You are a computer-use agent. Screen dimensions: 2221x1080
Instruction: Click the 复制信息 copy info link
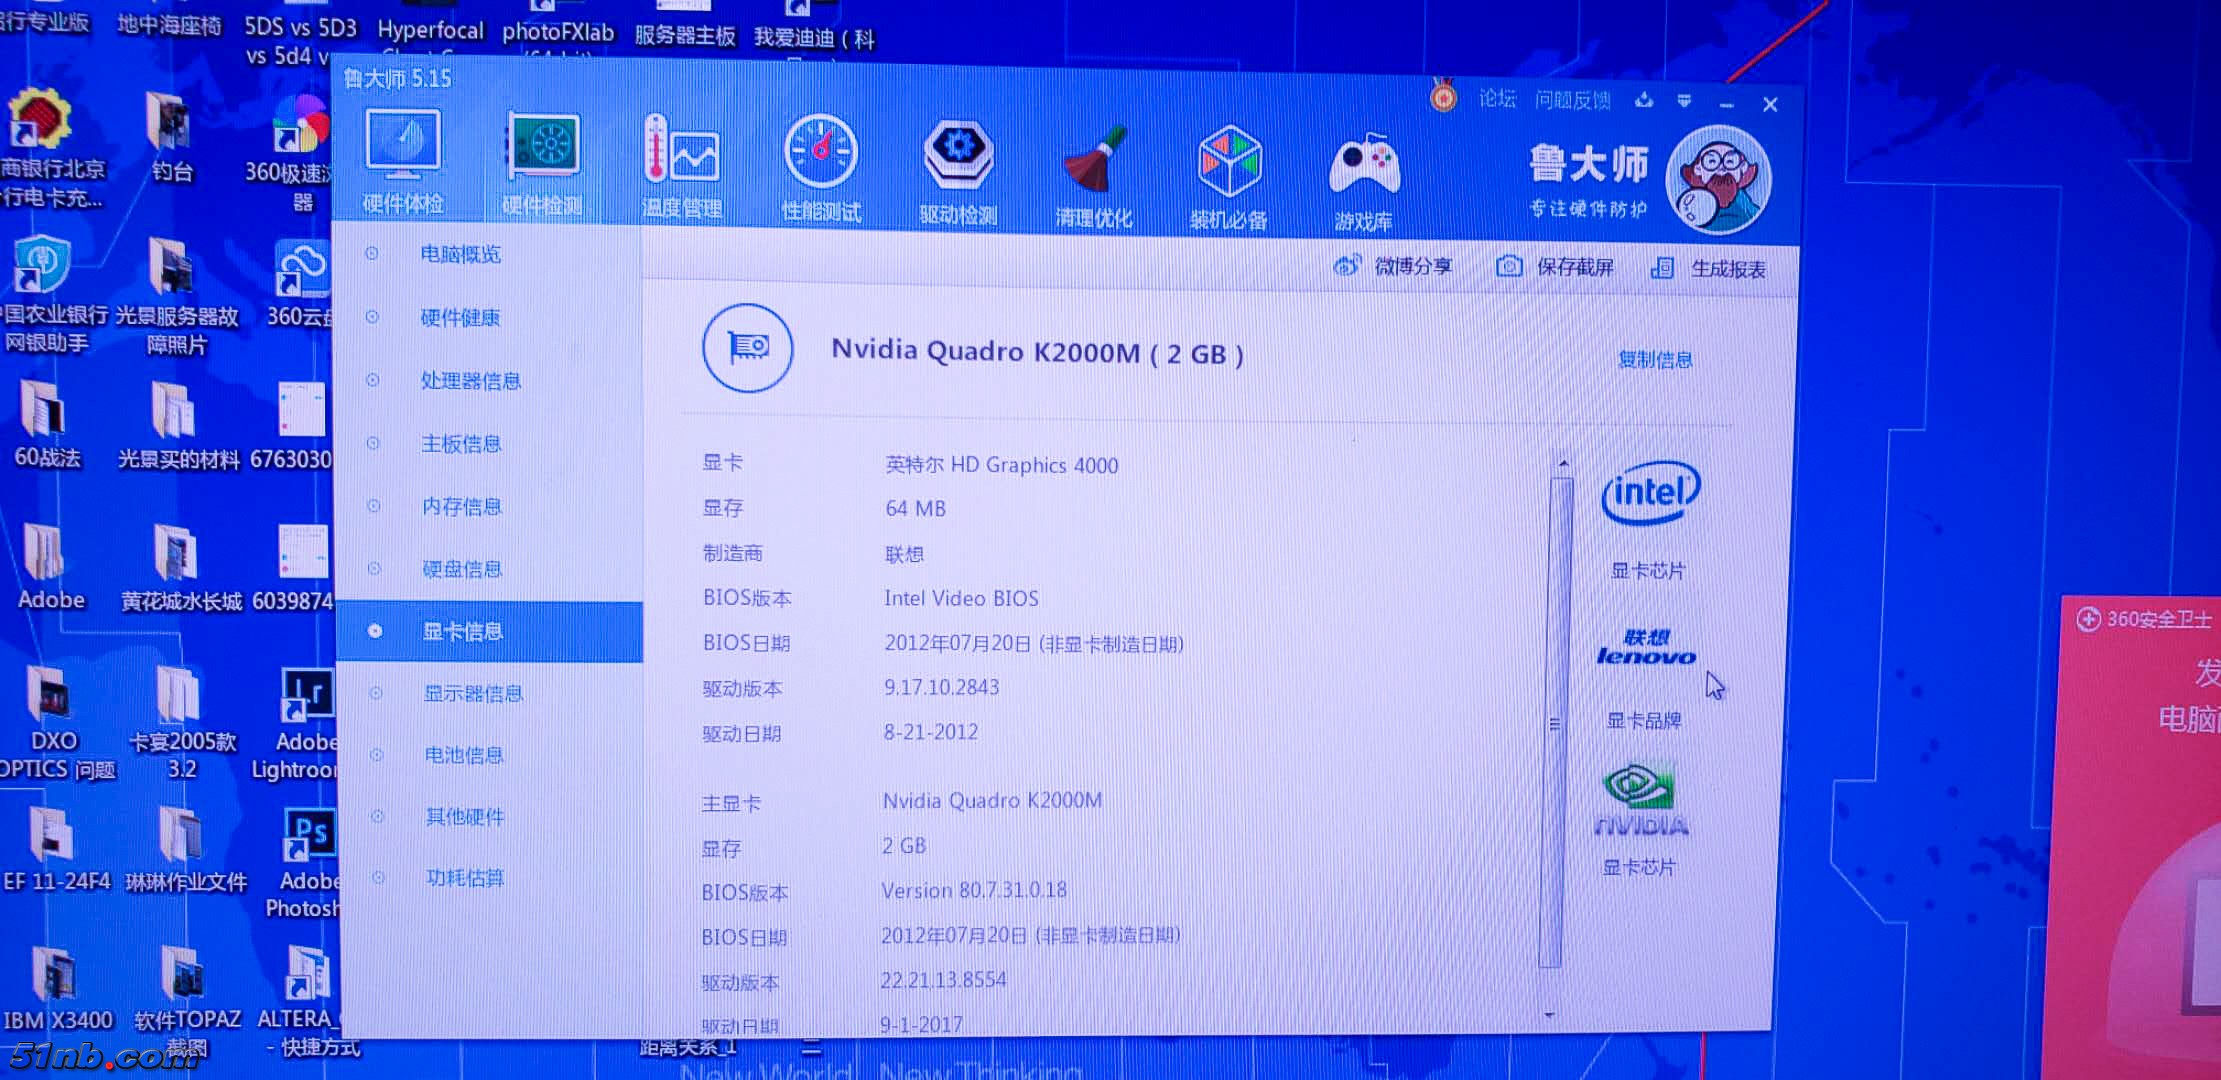click(x=1655, y=360)
